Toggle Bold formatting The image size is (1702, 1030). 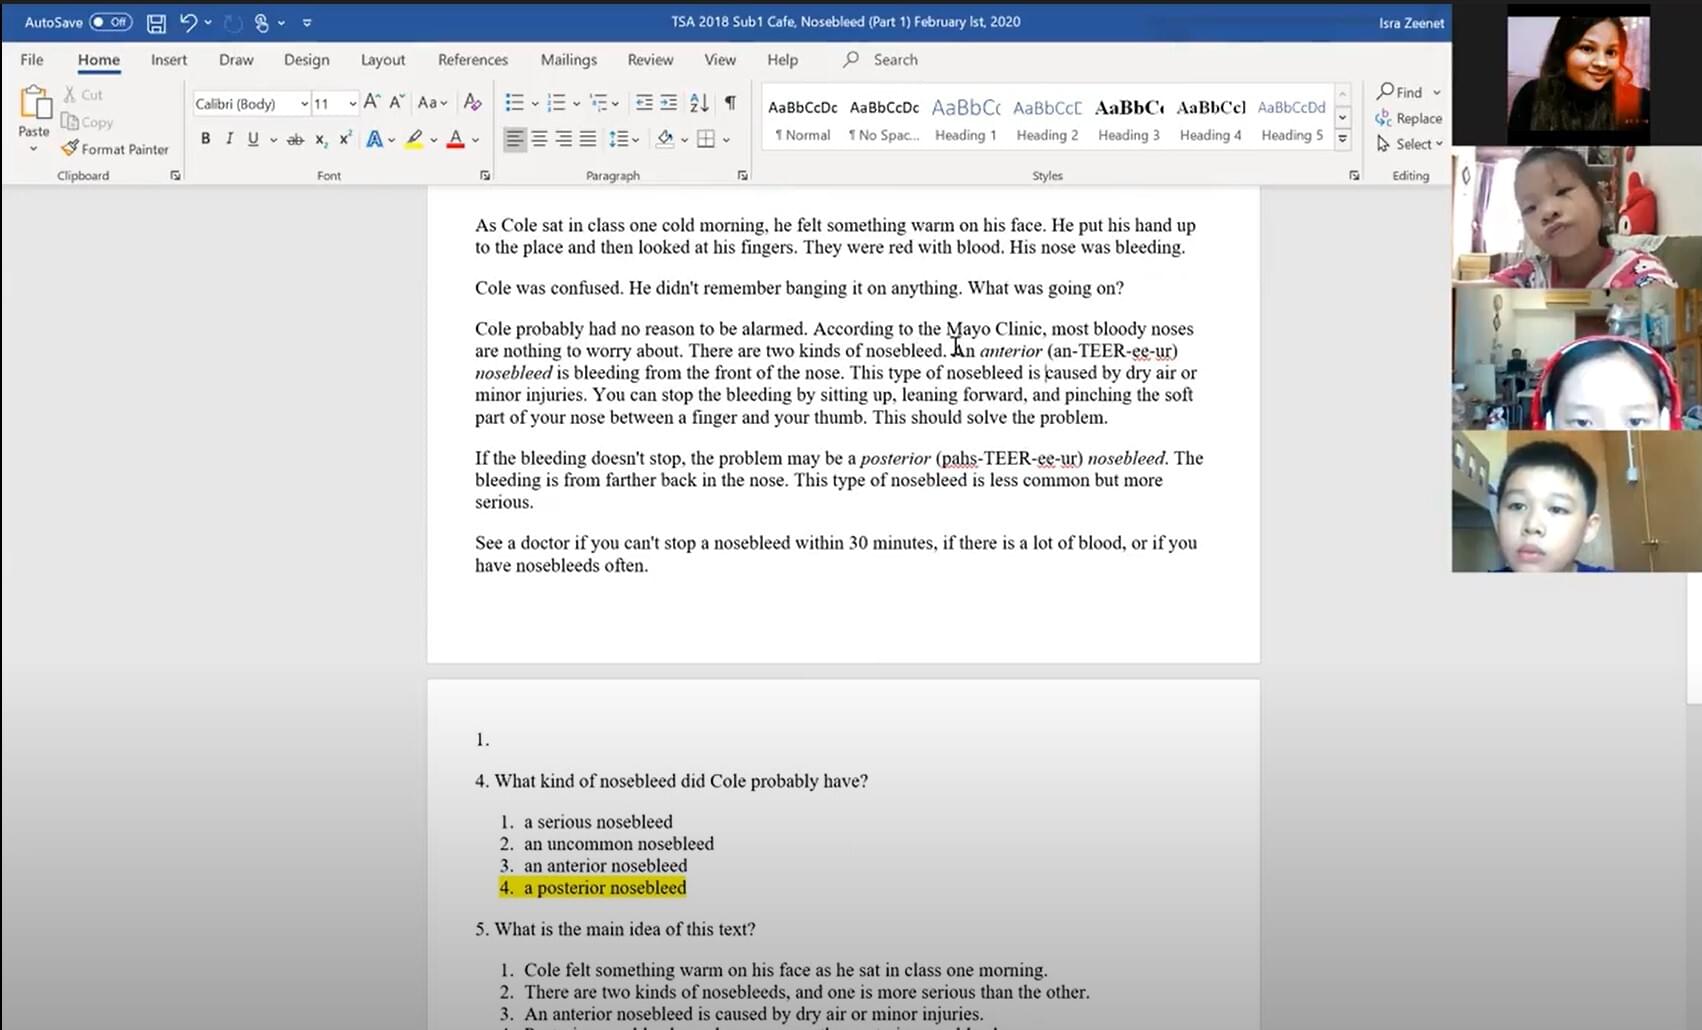tap(205, 139)
